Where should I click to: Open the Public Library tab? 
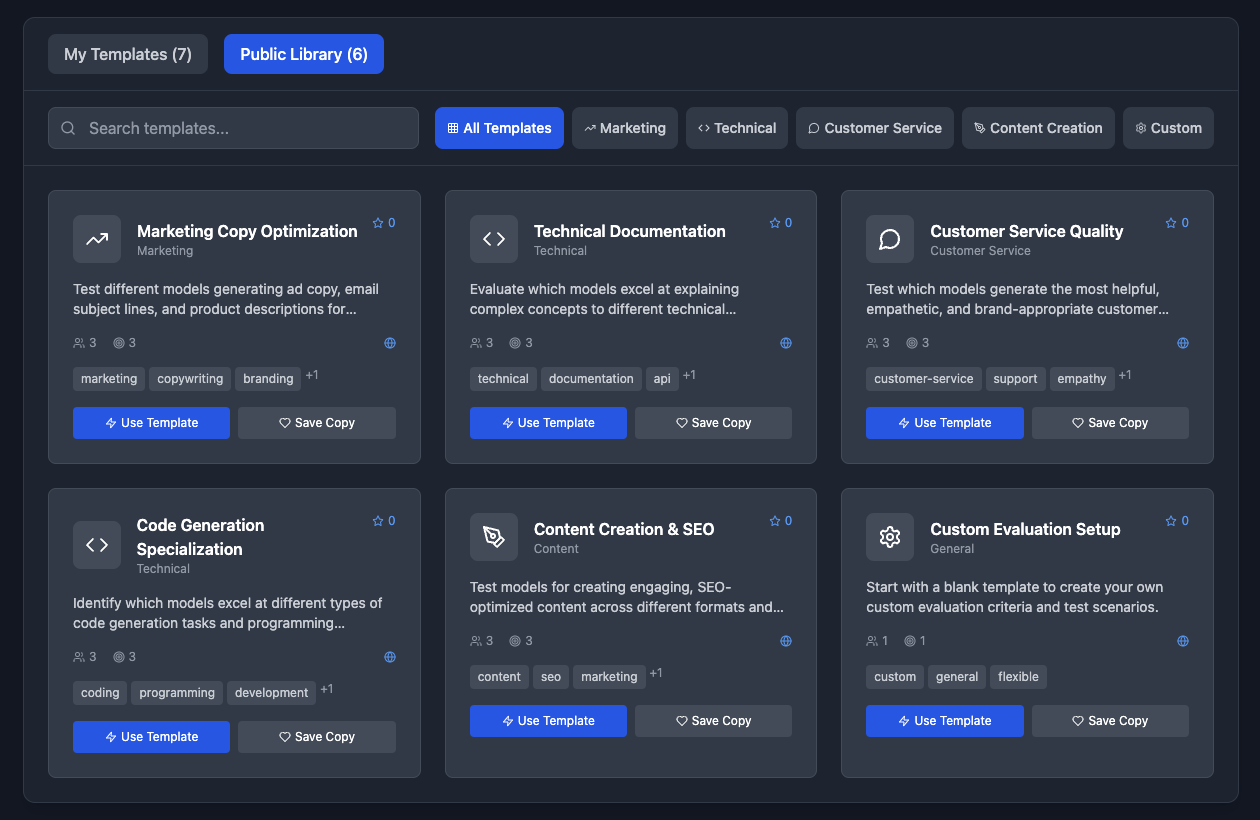(304, 54)
